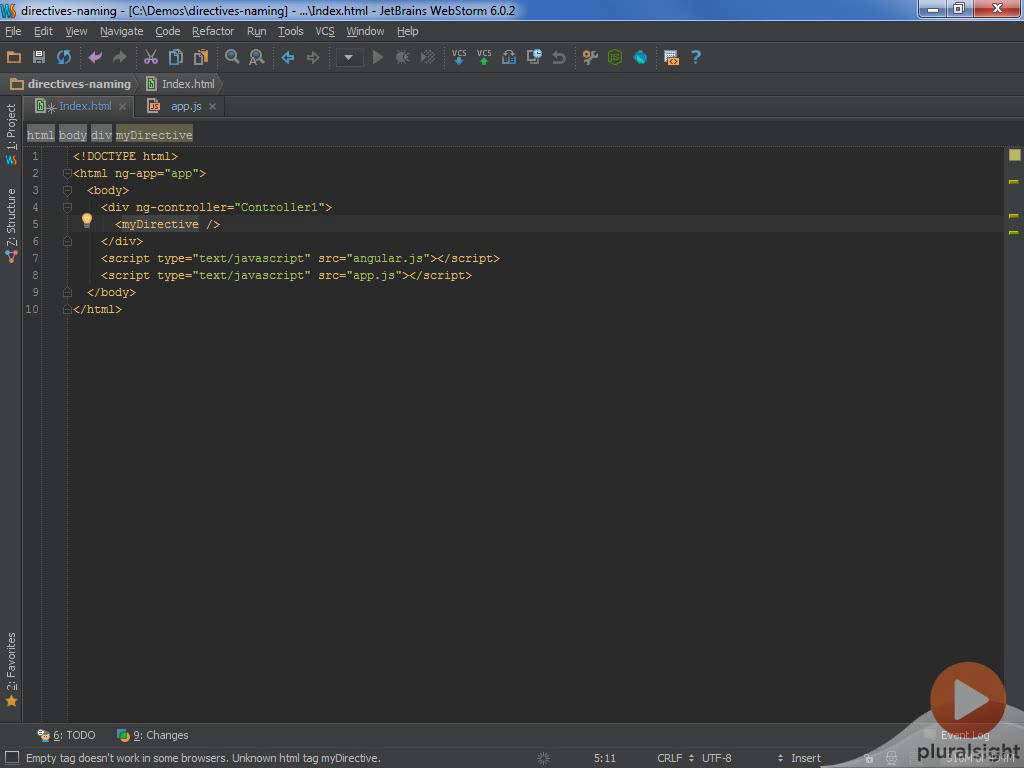1024x768 pixels.
Task: Click the Undo arrow icon
Action: click(x=95, y=57)
